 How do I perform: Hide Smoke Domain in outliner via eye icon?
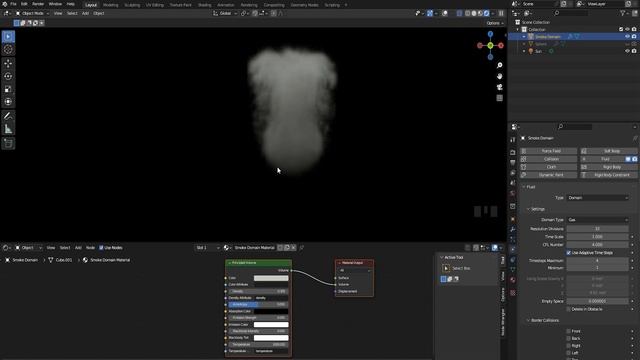pos(627,37)
